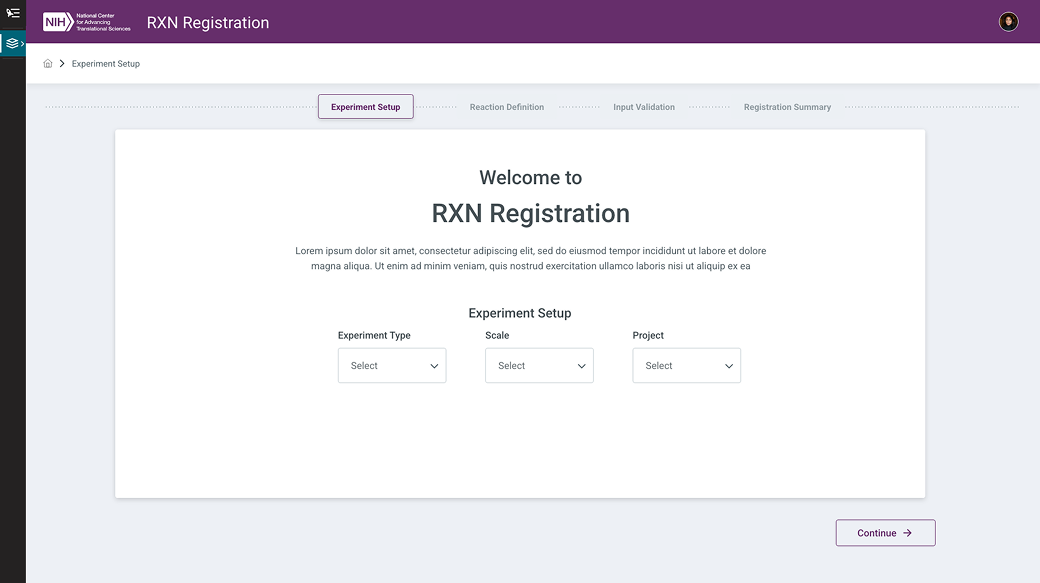Viewport: 1040px width, 583px height.
Task: Jump to the Registration Summary step
Action: point(787,107)
